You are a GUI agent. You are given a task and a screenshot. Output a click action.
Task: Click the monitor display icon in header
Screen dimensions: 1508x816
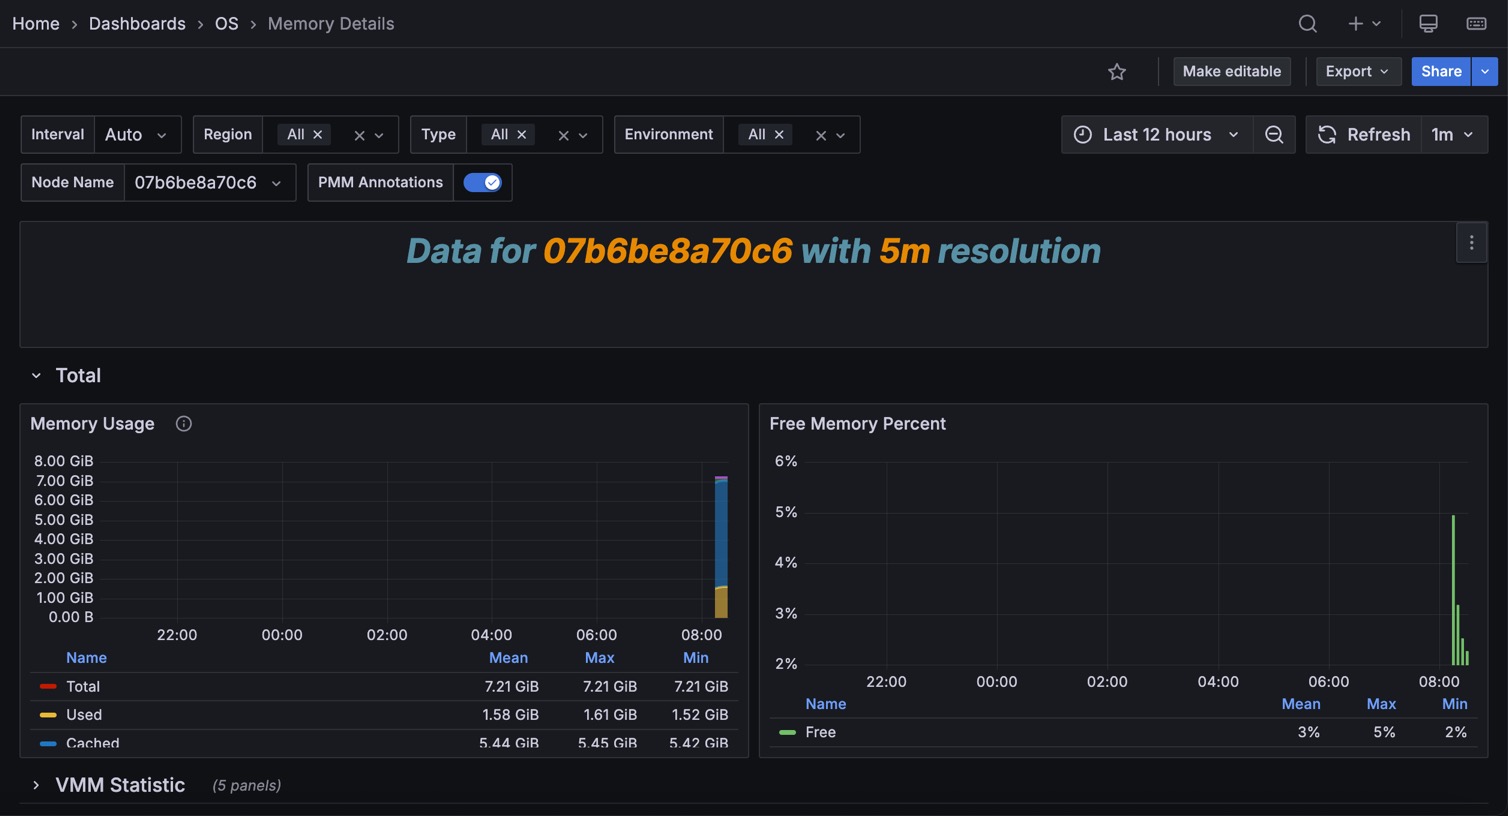tap(1428, 24)
